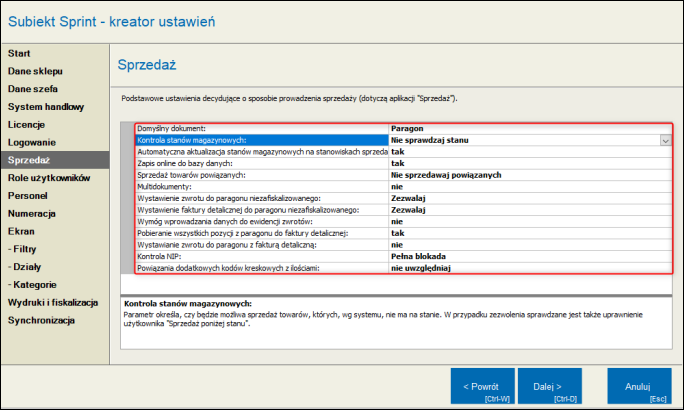Click Zezwalaj value for Wystawienie faktury detalicznej
This screenshot has width=684, height=410.
(530, 210)
